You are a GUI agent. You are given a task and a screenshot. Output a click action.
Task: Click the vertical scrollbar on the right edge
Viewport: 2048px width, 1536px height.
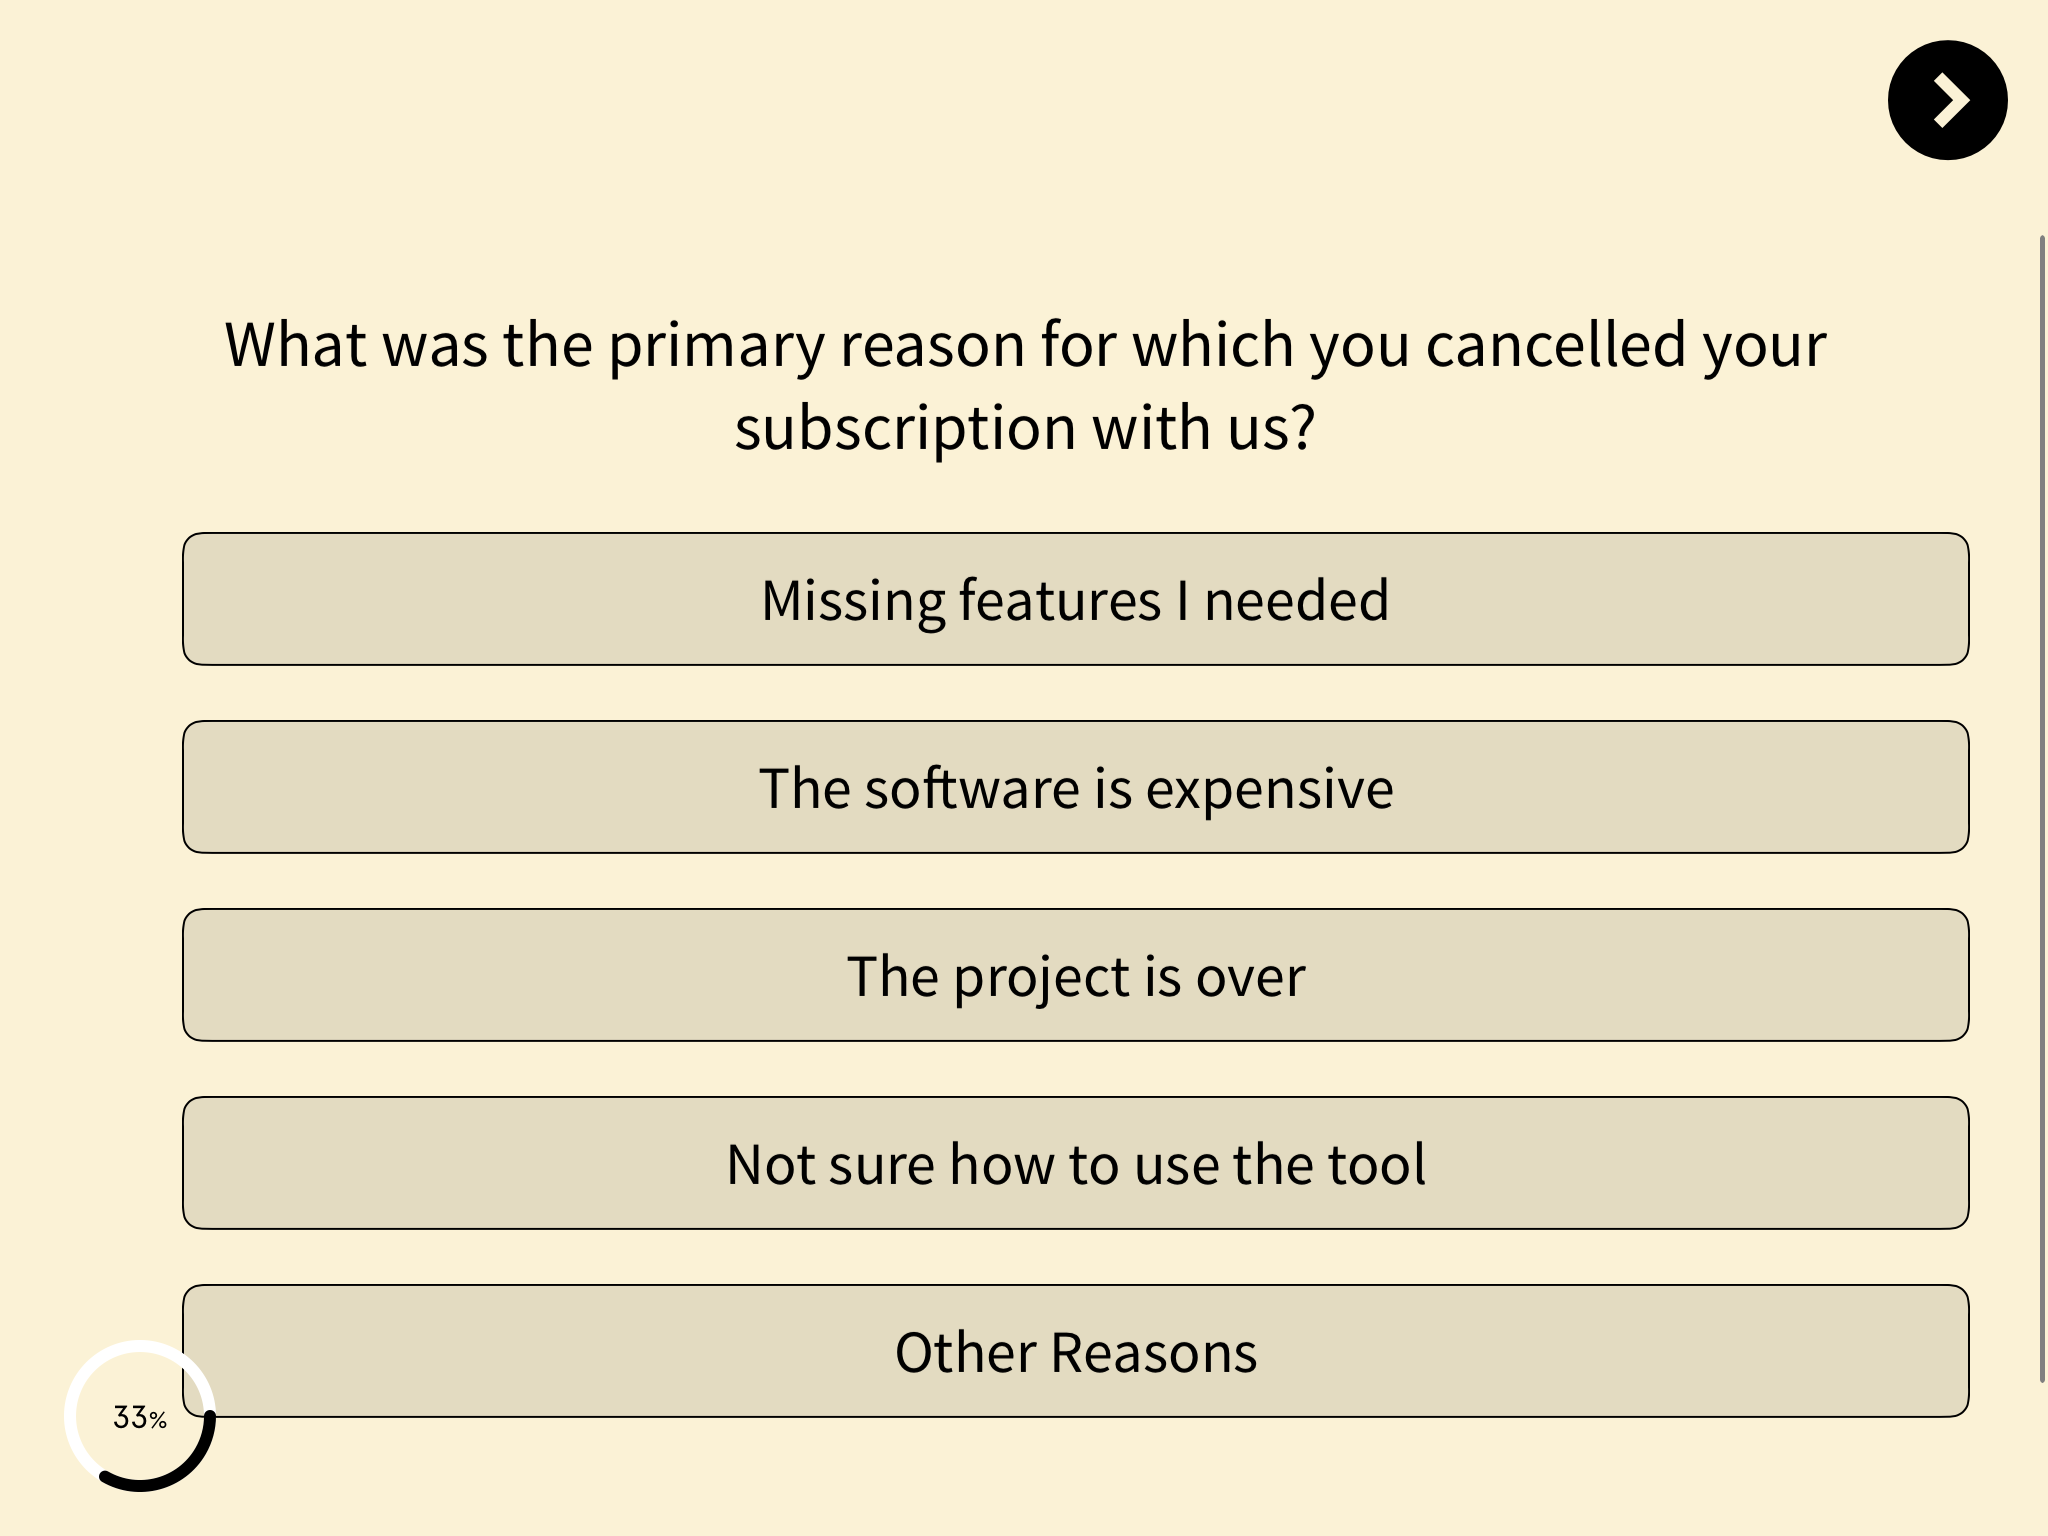tap(2042, 809)
